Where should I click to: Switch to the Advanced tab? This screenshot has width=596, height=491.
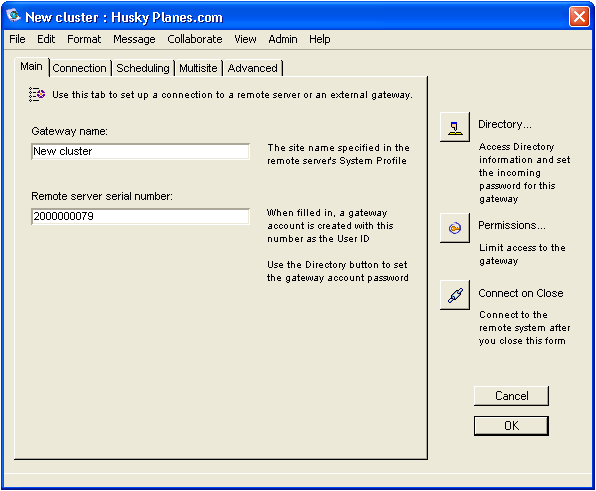click(x=253, y=68)
